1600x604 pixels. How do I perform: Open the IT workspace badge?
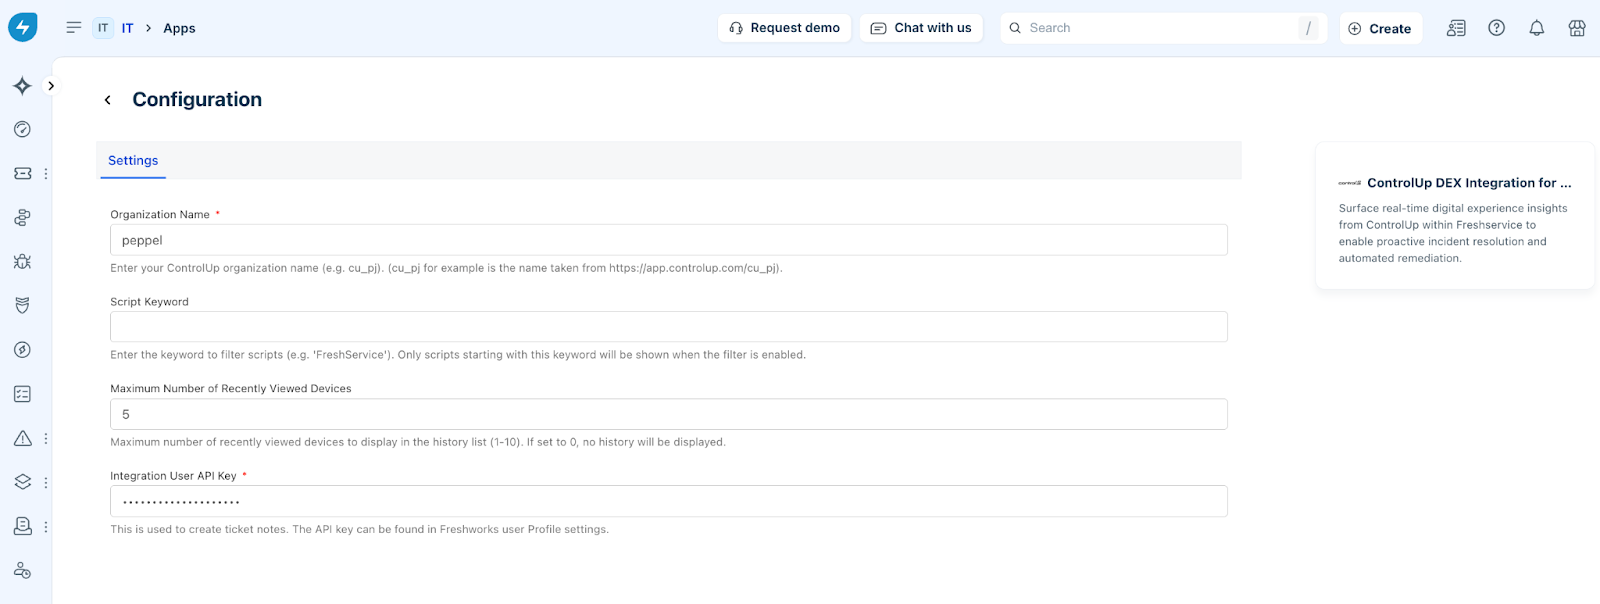tap(103, 28)
